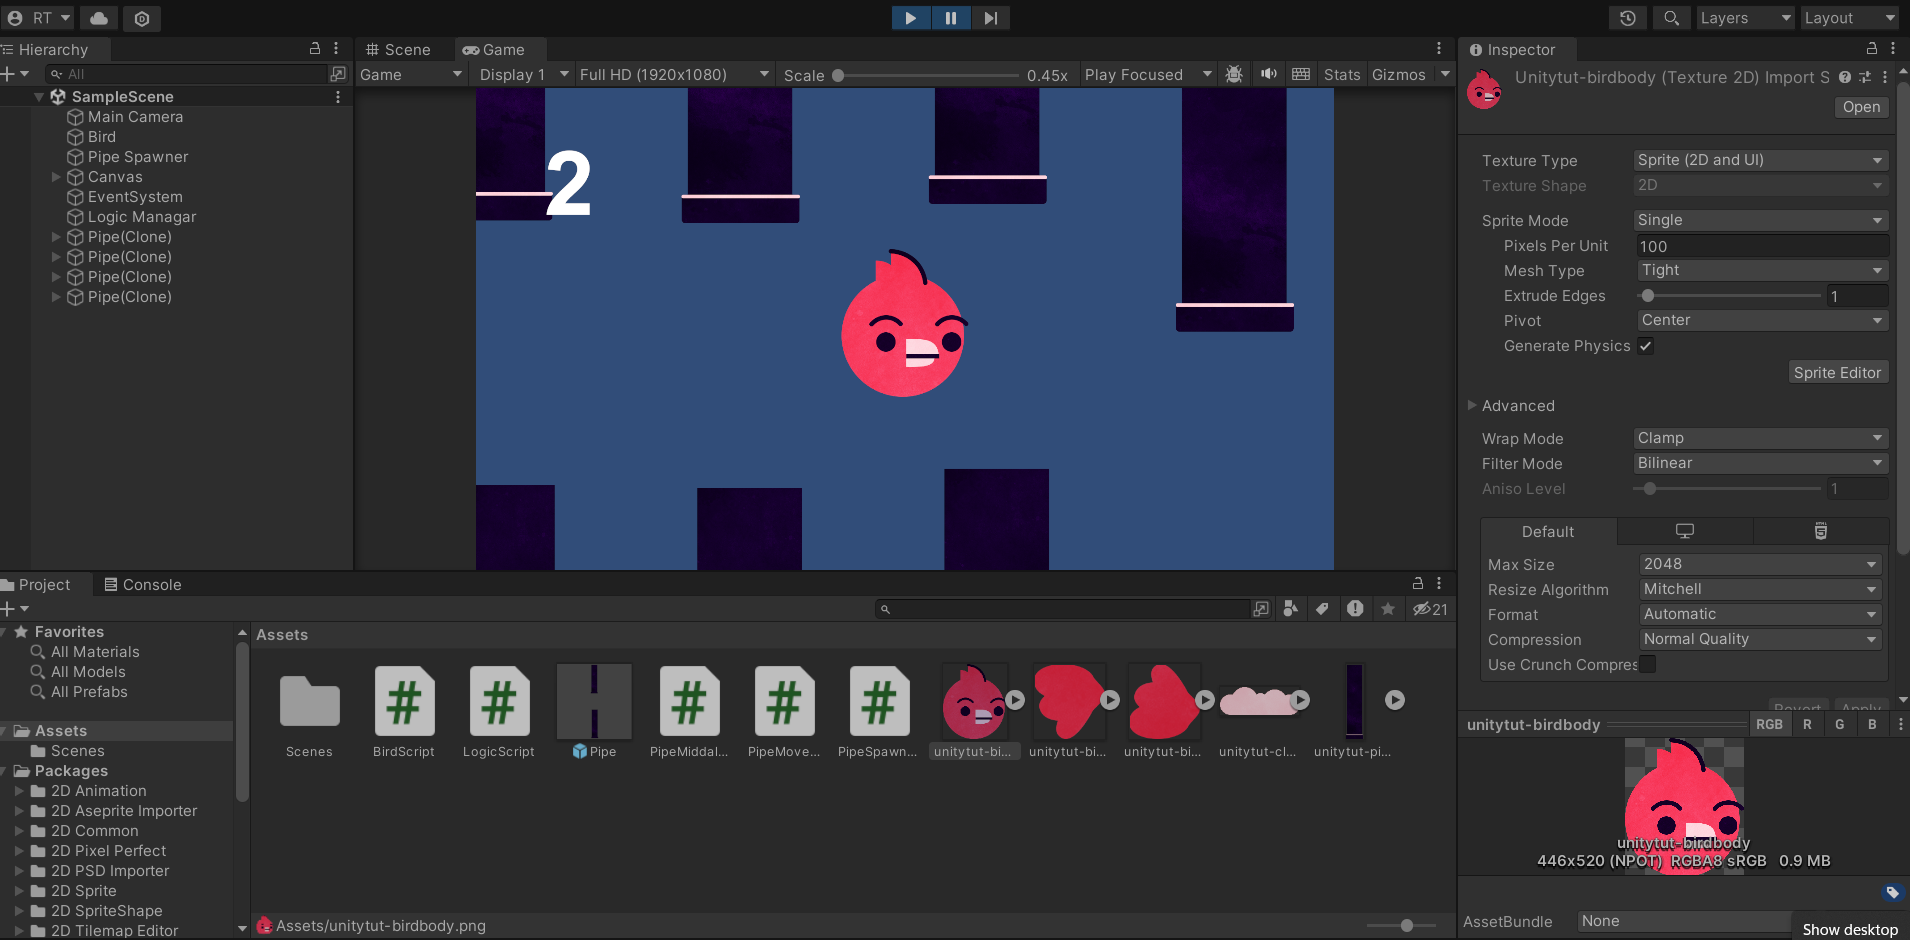Click the search by import log type icon

(1355, 609)
